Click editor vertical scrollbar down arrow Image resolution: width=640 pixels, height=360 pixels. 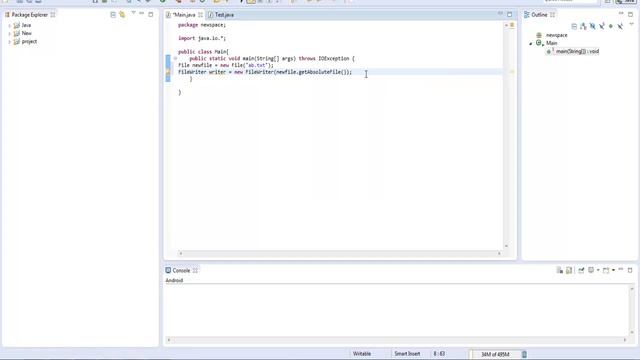tap(506, 246)
